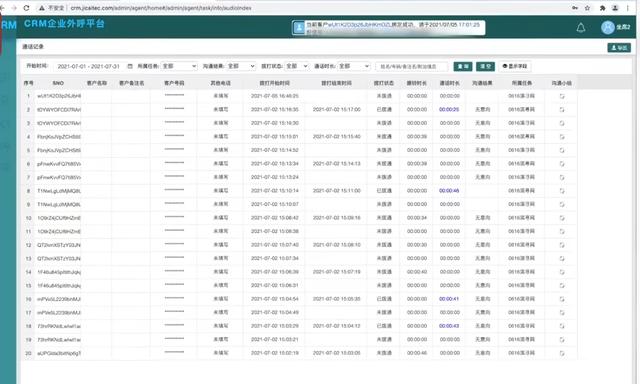Open the user avatar menu

[x=607, y=27]
